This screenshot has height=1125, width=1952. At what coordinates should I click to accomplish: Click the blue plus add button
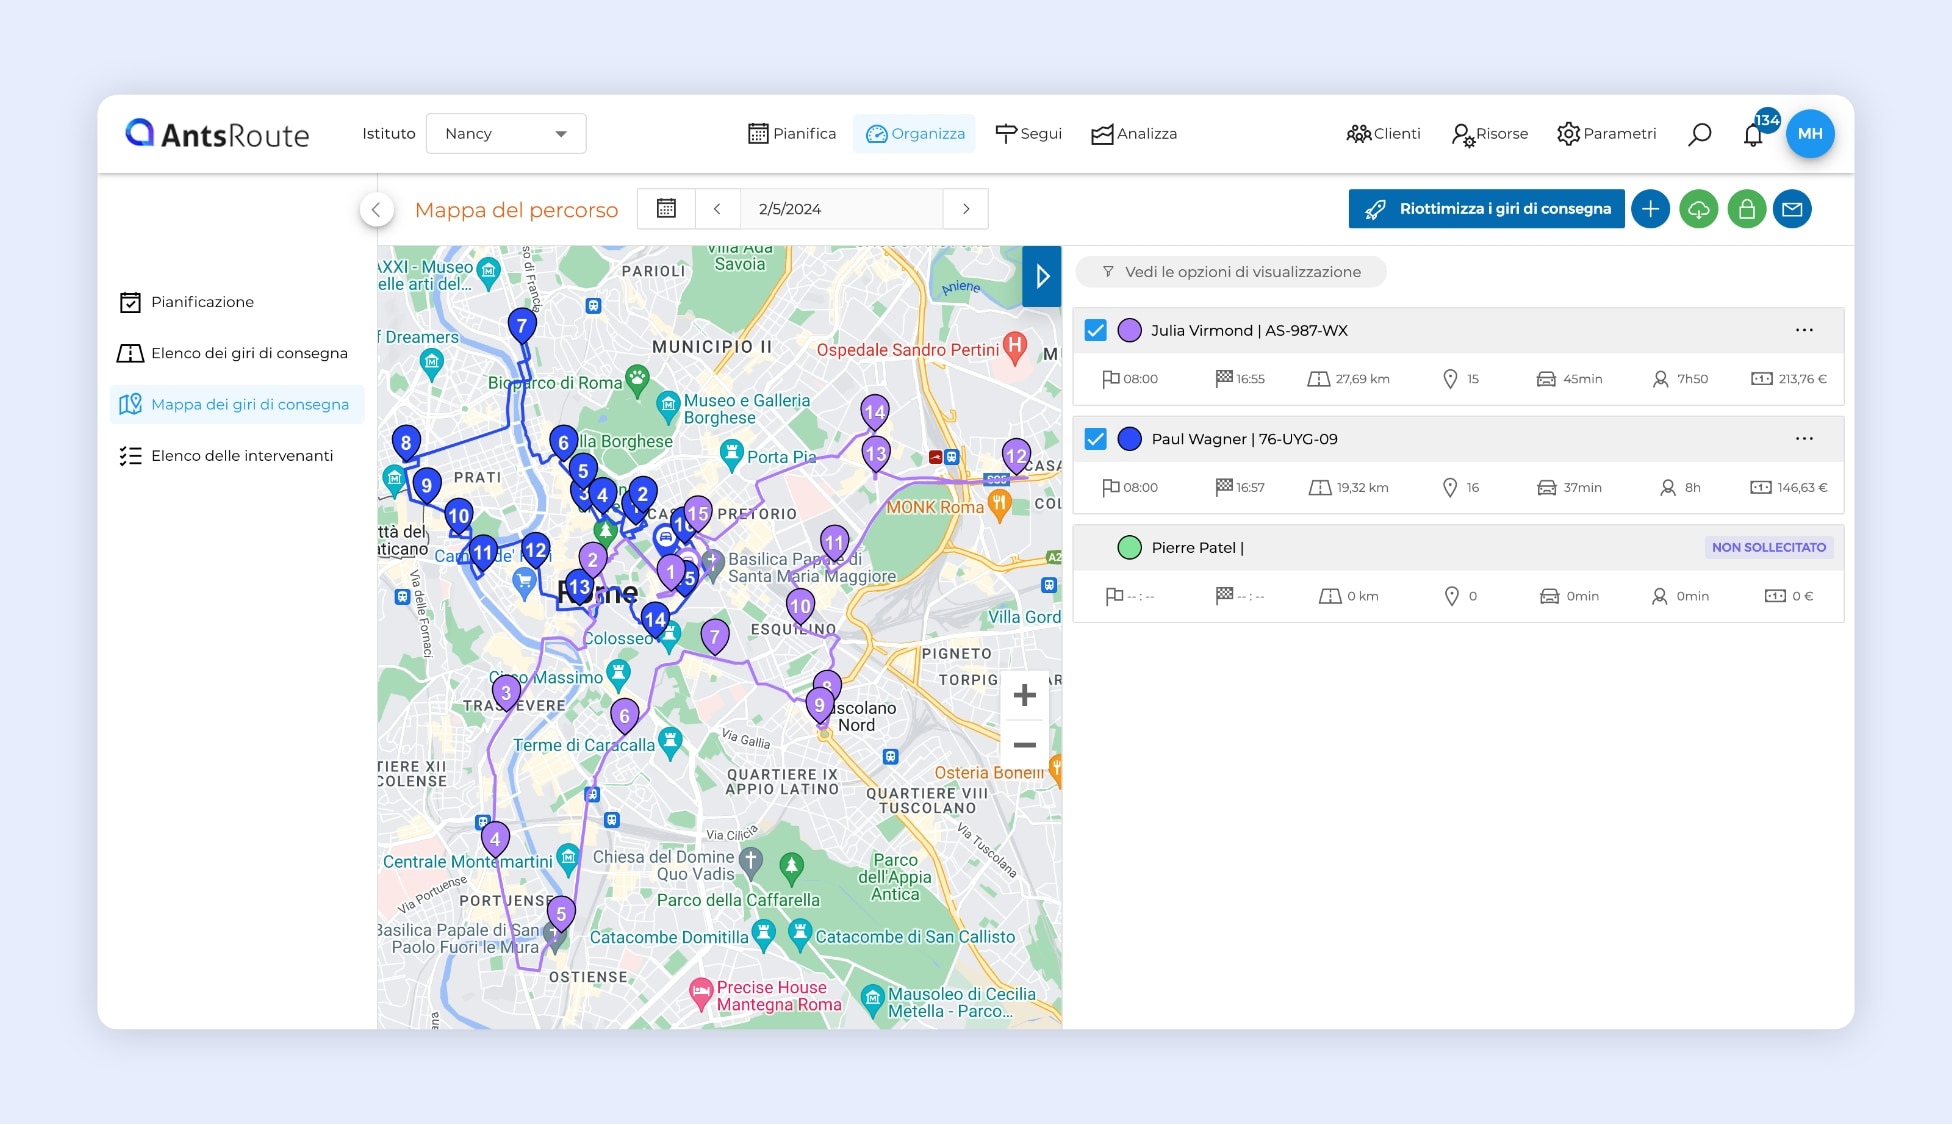[x=1650, y=209]
